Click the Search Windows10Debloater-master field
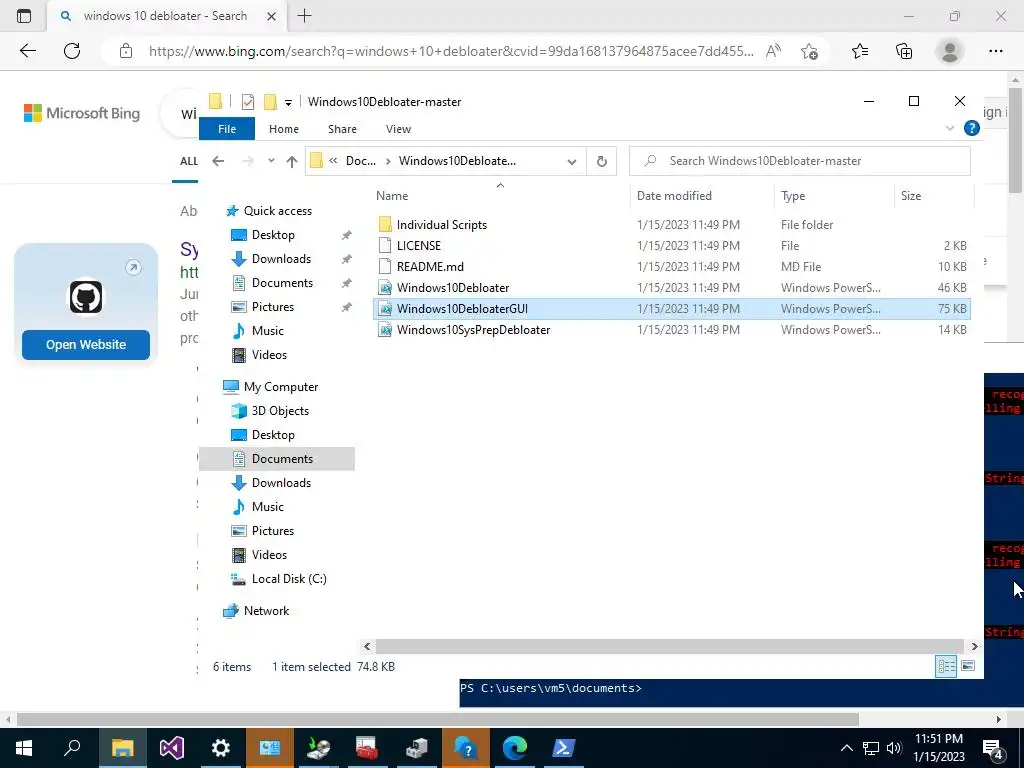1024x768 pixels. pos(799,161)
